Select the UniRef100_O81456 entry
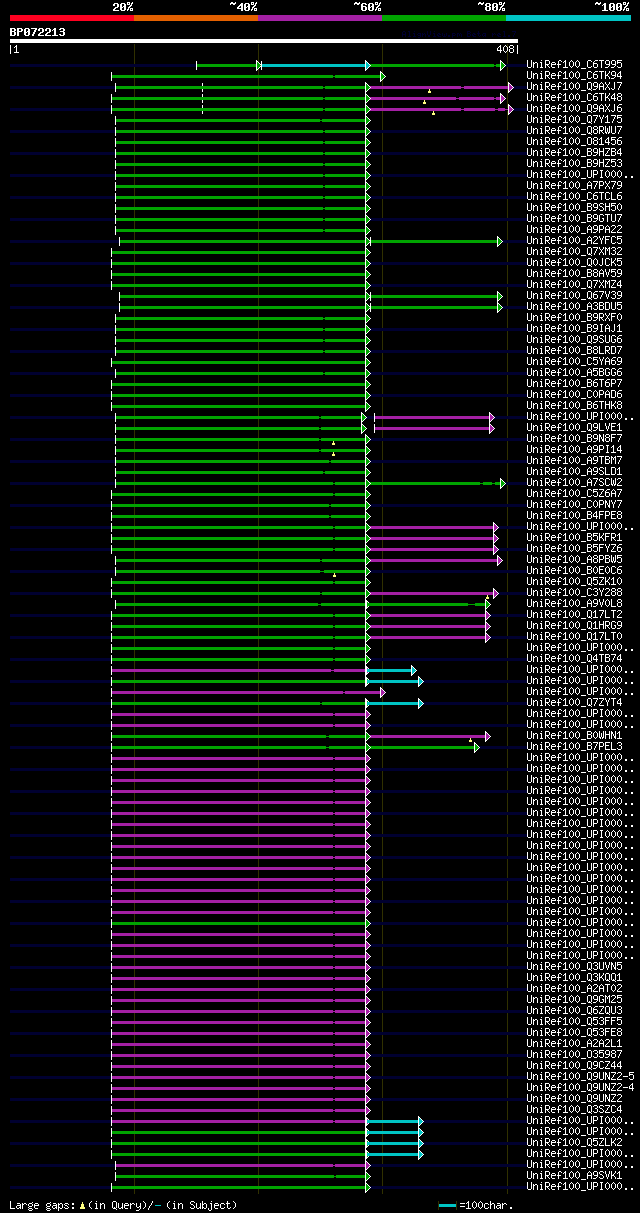640x1213 pixels. point(574,141)
